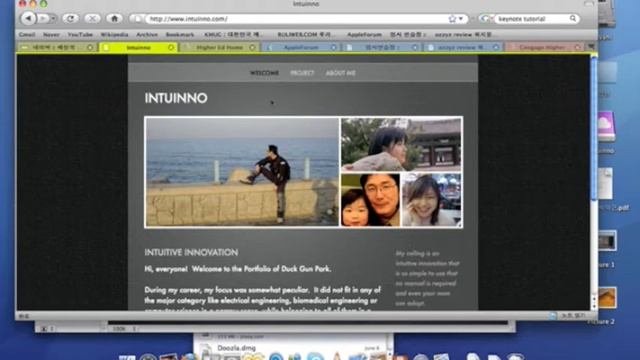Open the ABOUT ME page menu item

click(340, 73)
